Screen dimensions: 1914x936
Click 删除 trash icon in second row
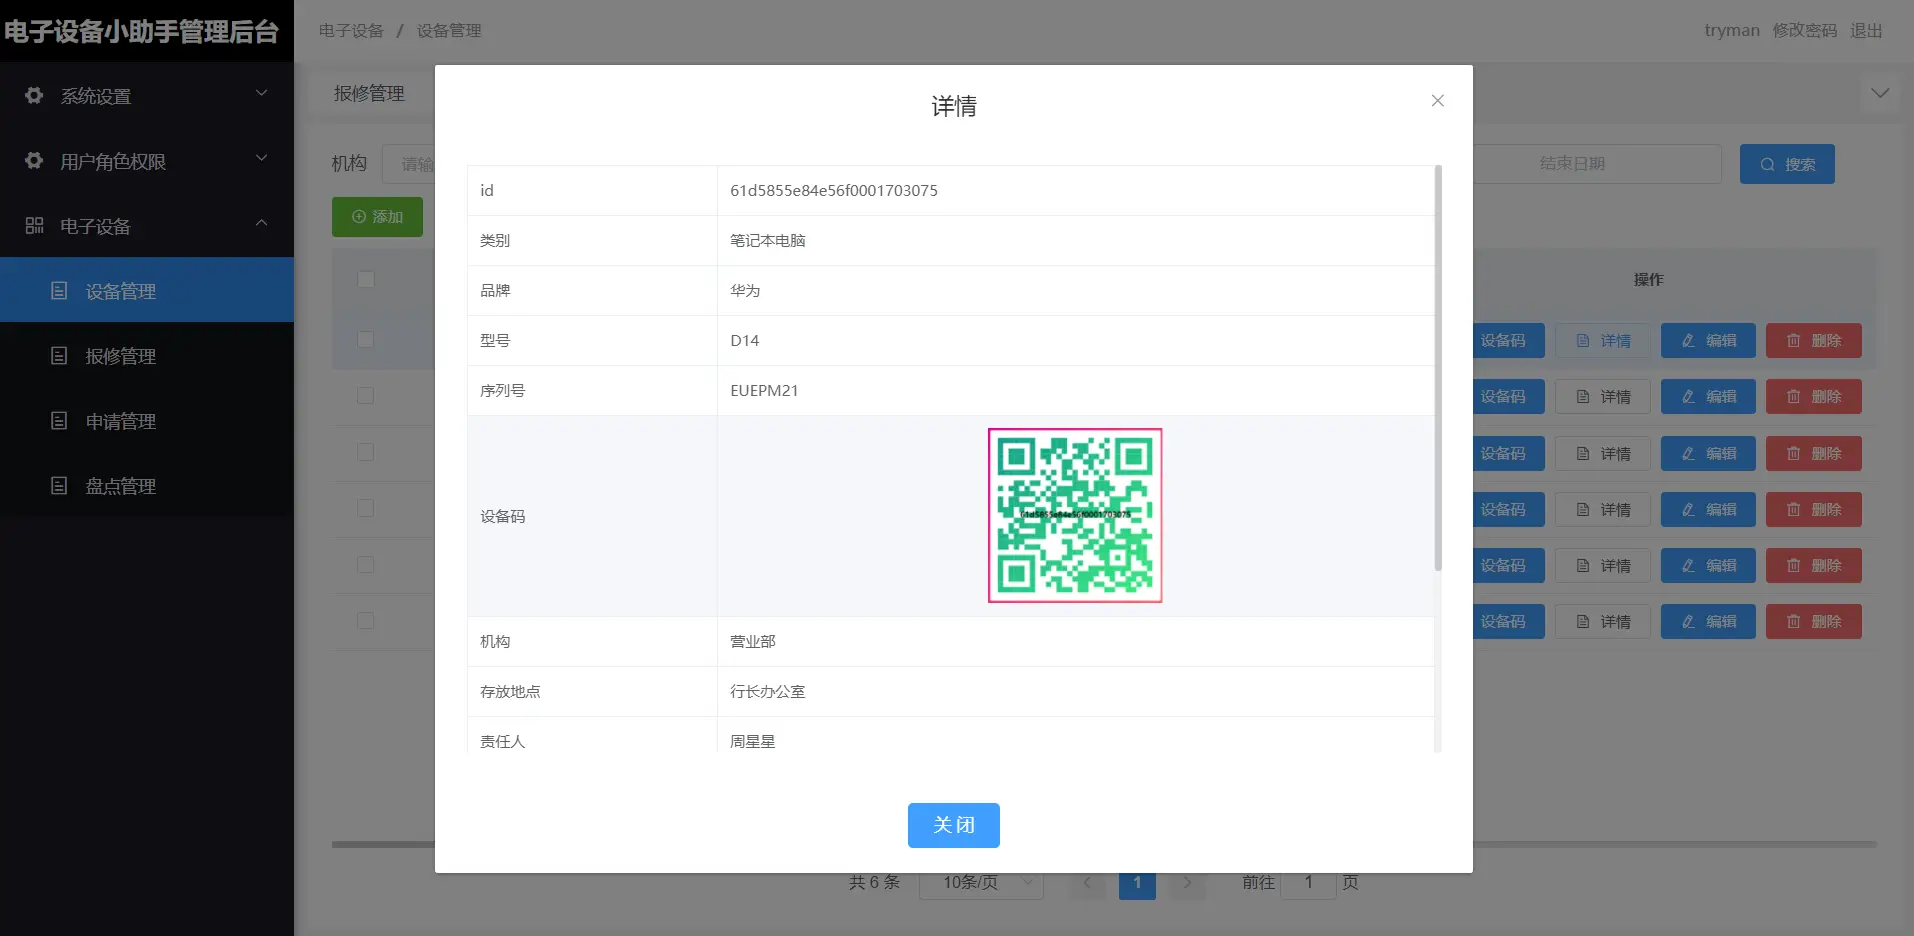[x=1793, y=397]
